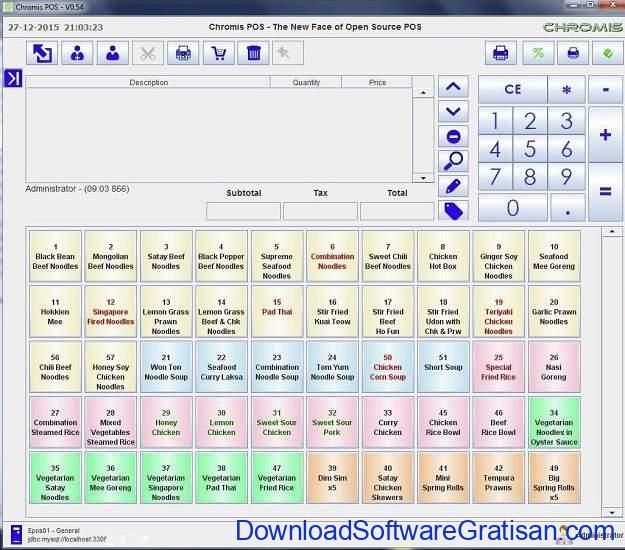The height and width of the screenshot is (550, 625).
Task: Click the greyed pin icon after trash
Action: pos(288,53)
